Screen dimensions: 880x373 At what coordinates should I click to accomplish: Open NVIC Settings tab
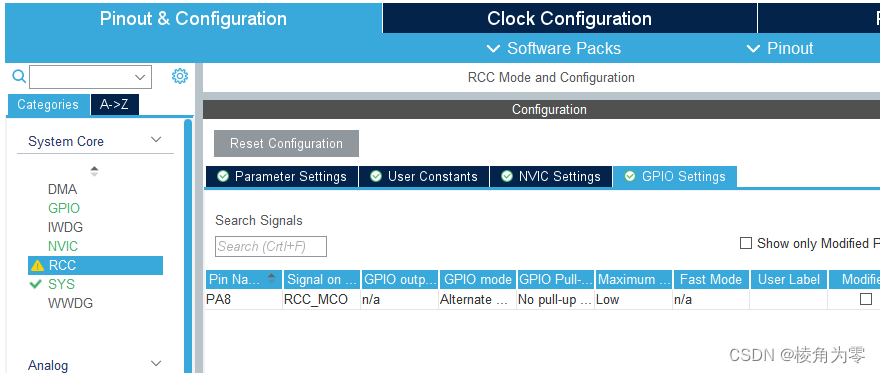point(551,177)
